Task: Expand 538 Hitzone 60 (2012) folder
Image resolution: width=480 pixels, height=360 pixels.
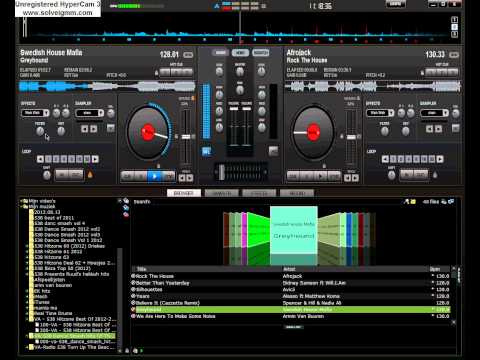Action: 27,246
